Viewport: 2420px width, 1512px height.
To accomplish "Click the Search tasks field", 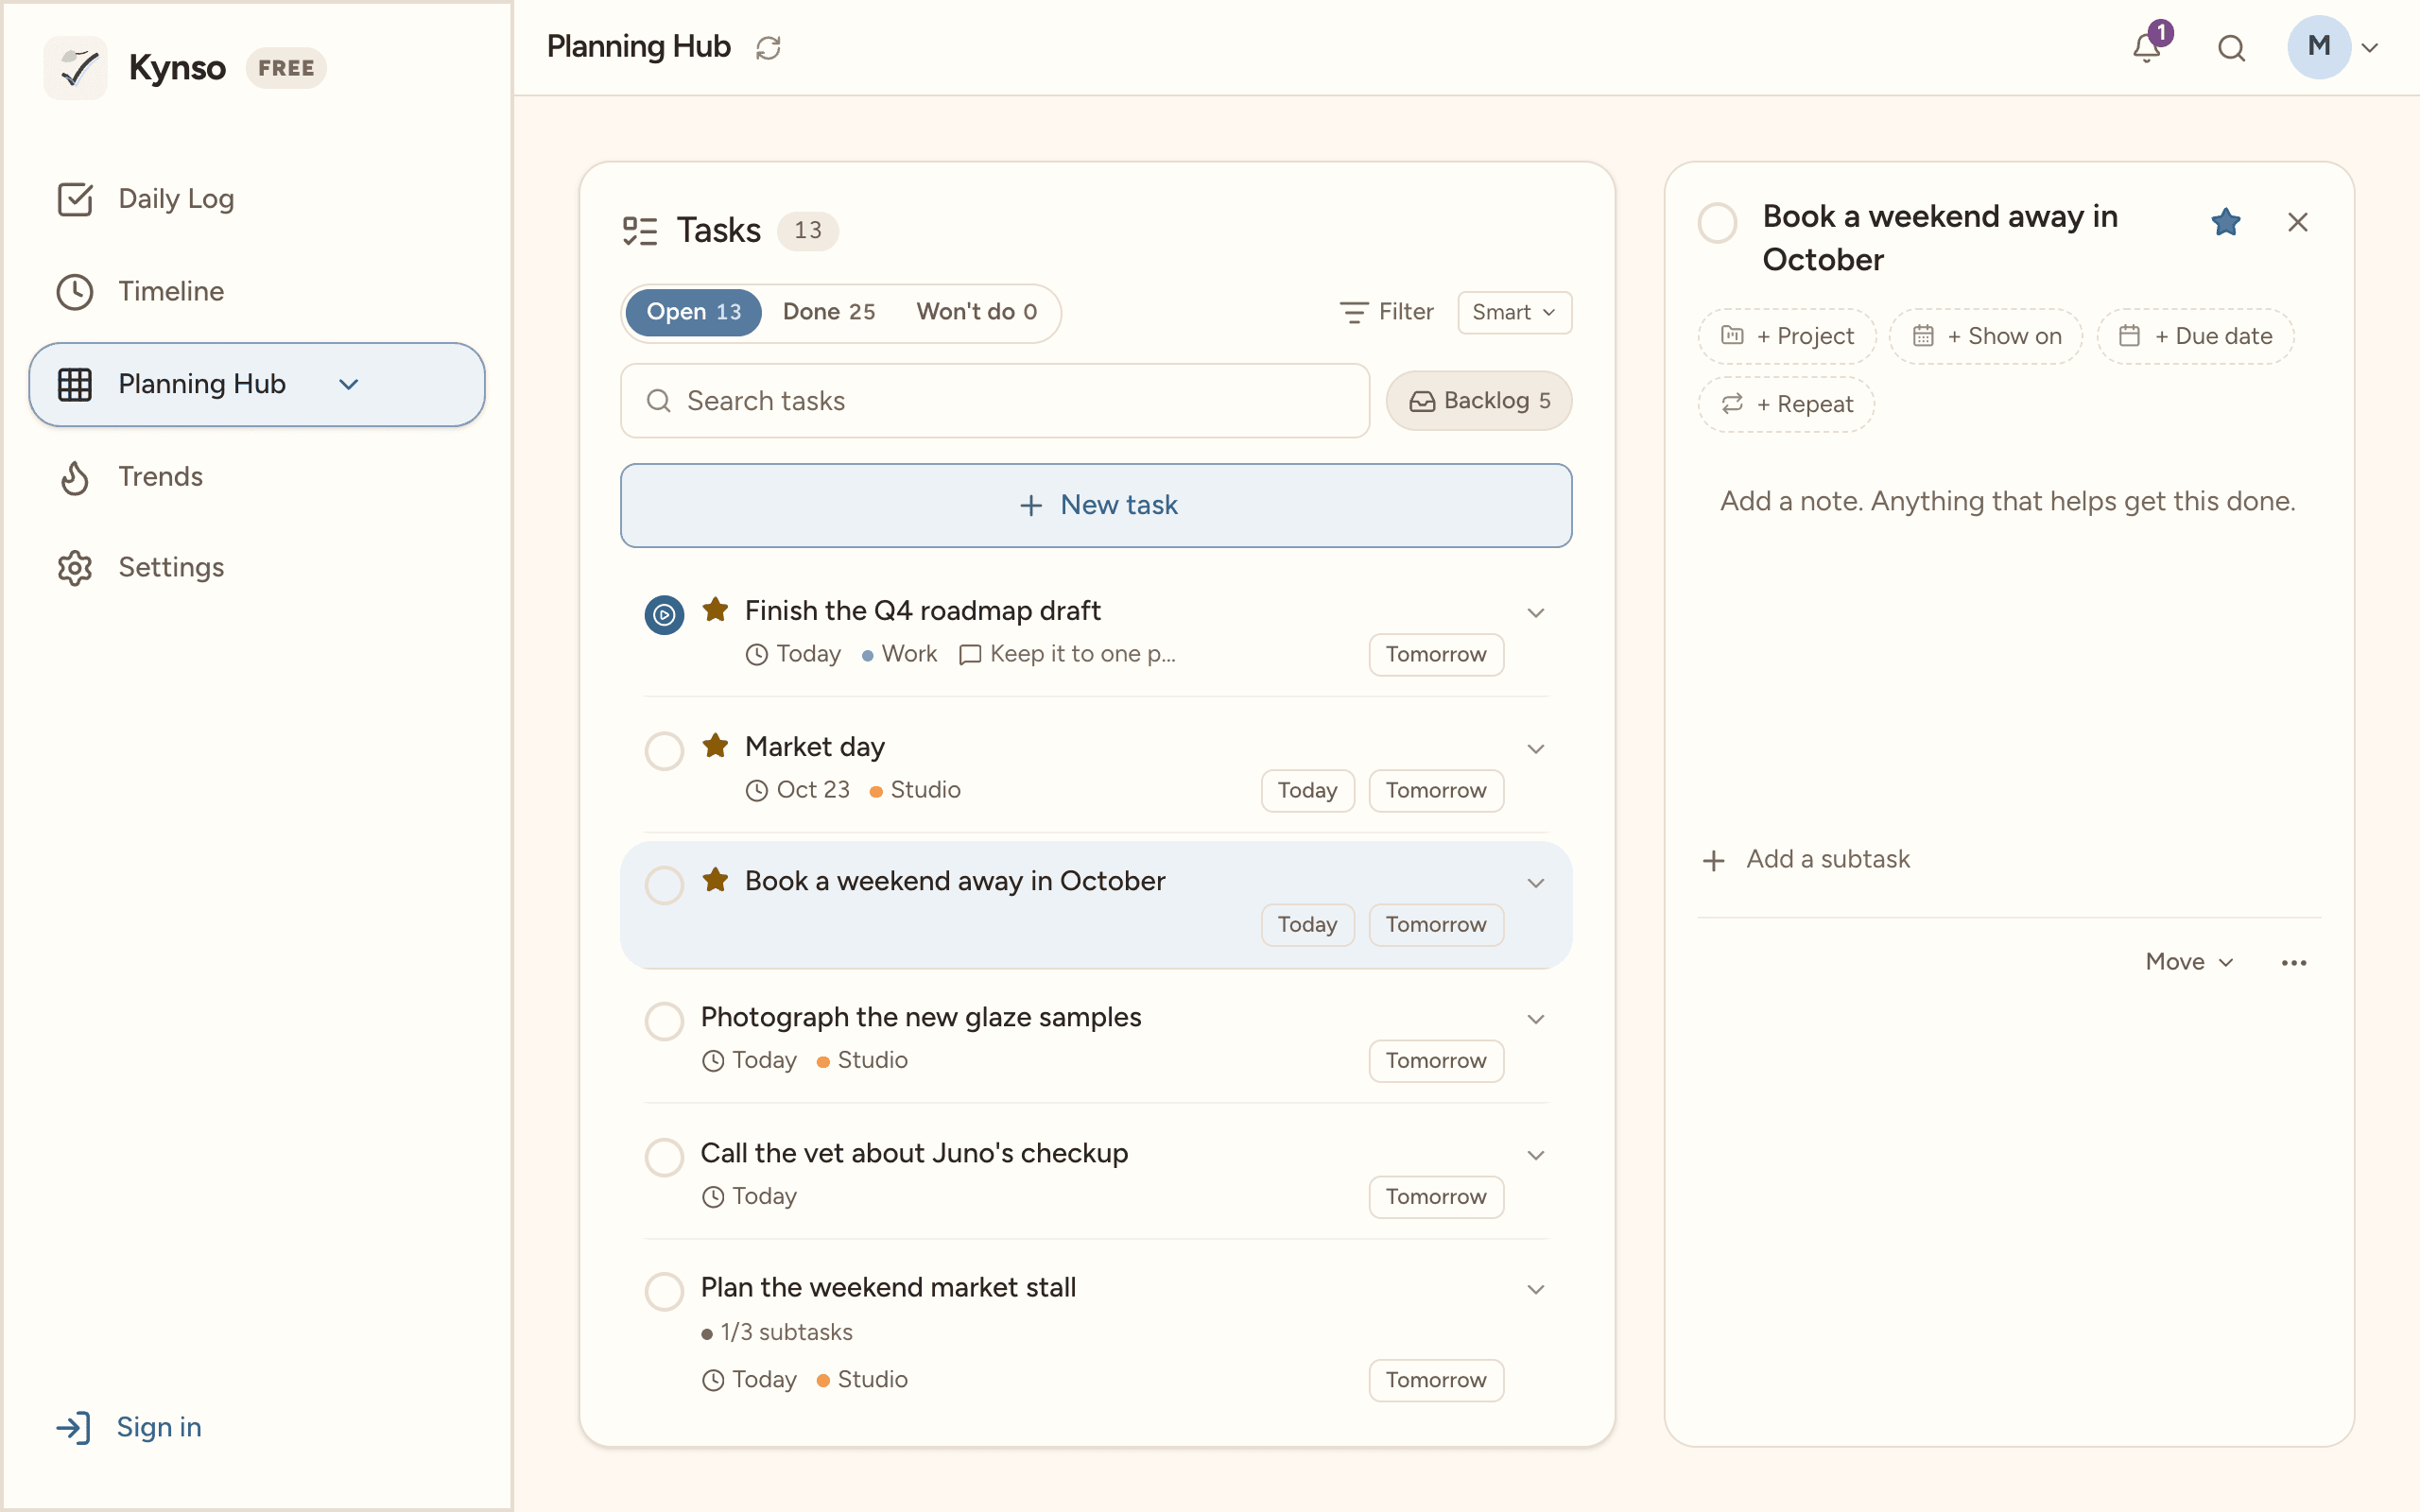I will coord(994,401).
